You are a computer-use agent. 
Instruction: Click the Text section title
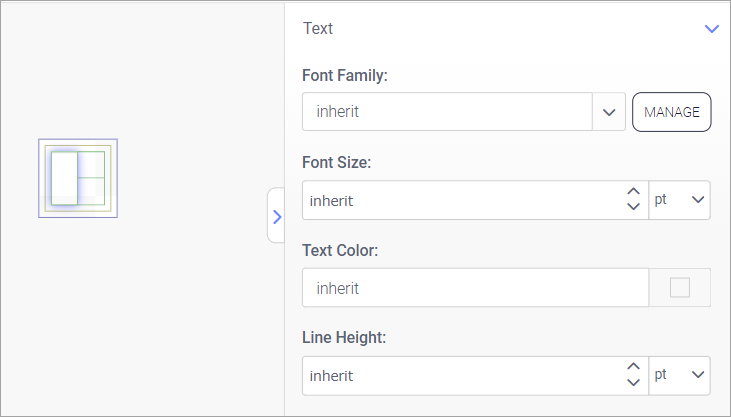318,28
